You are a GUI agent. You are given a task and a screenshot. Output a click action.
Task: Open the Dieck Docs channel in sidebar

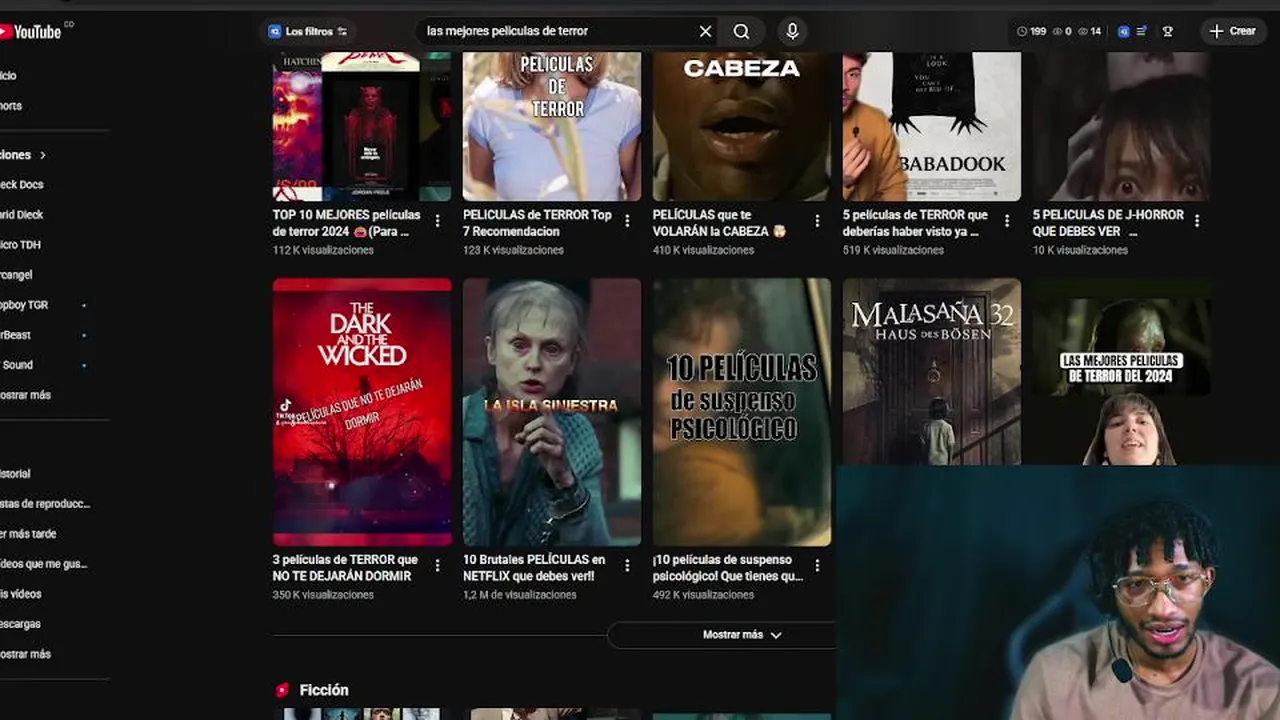click(22, 185)
